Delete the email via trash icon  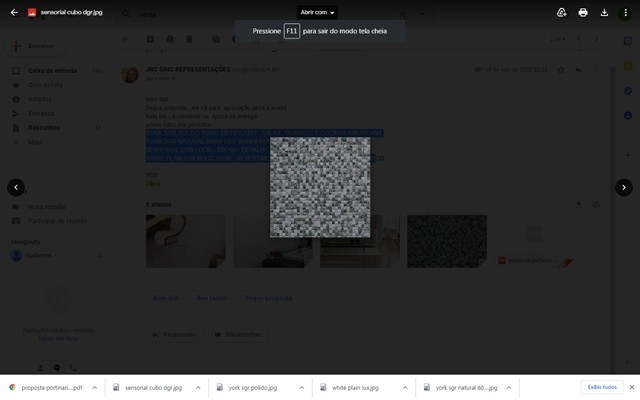tap(189, 39)
